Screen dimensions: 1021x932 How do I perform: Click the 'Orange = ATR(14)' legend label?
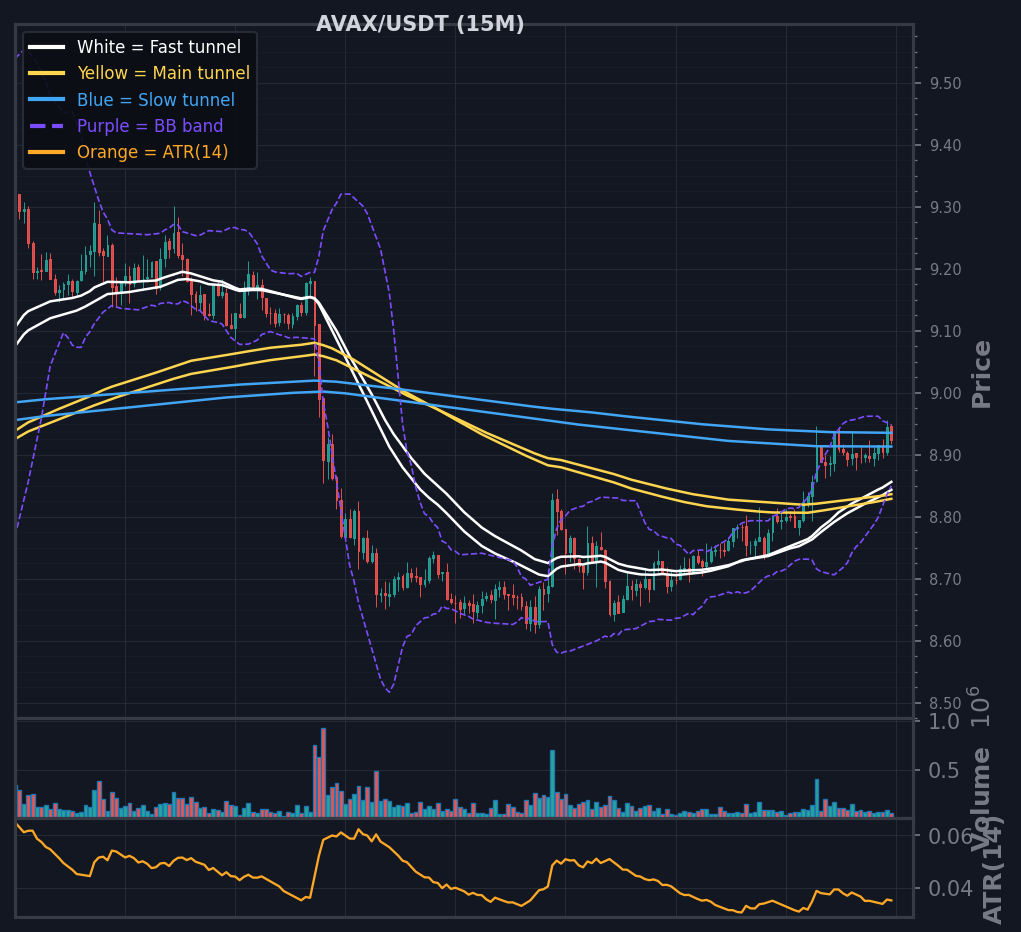pyautogui.click(x=152, y=152)
